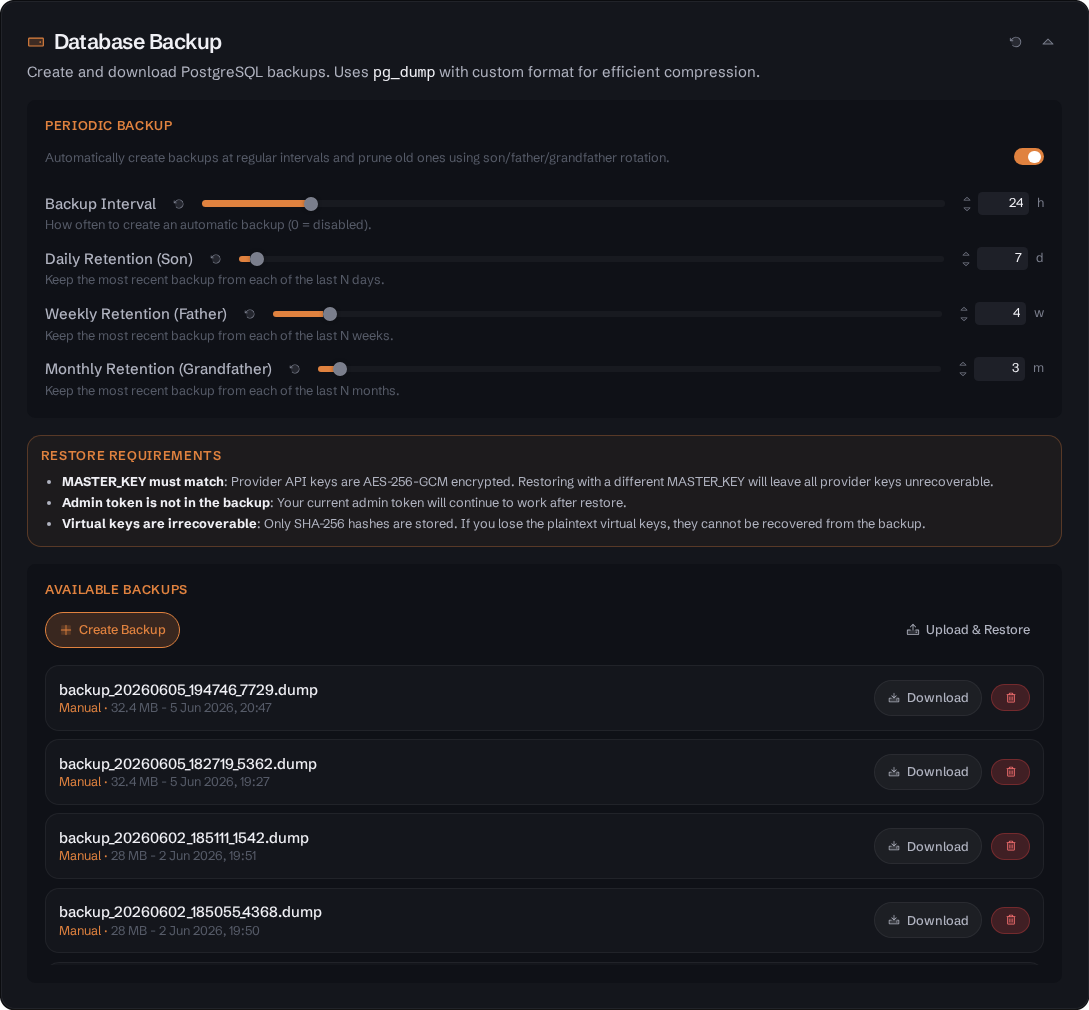This screenshot has height=1010, width=1089.
Task: Select the file name backup_20260602_185055_4368.dump
Action: (x=190, y=912)
